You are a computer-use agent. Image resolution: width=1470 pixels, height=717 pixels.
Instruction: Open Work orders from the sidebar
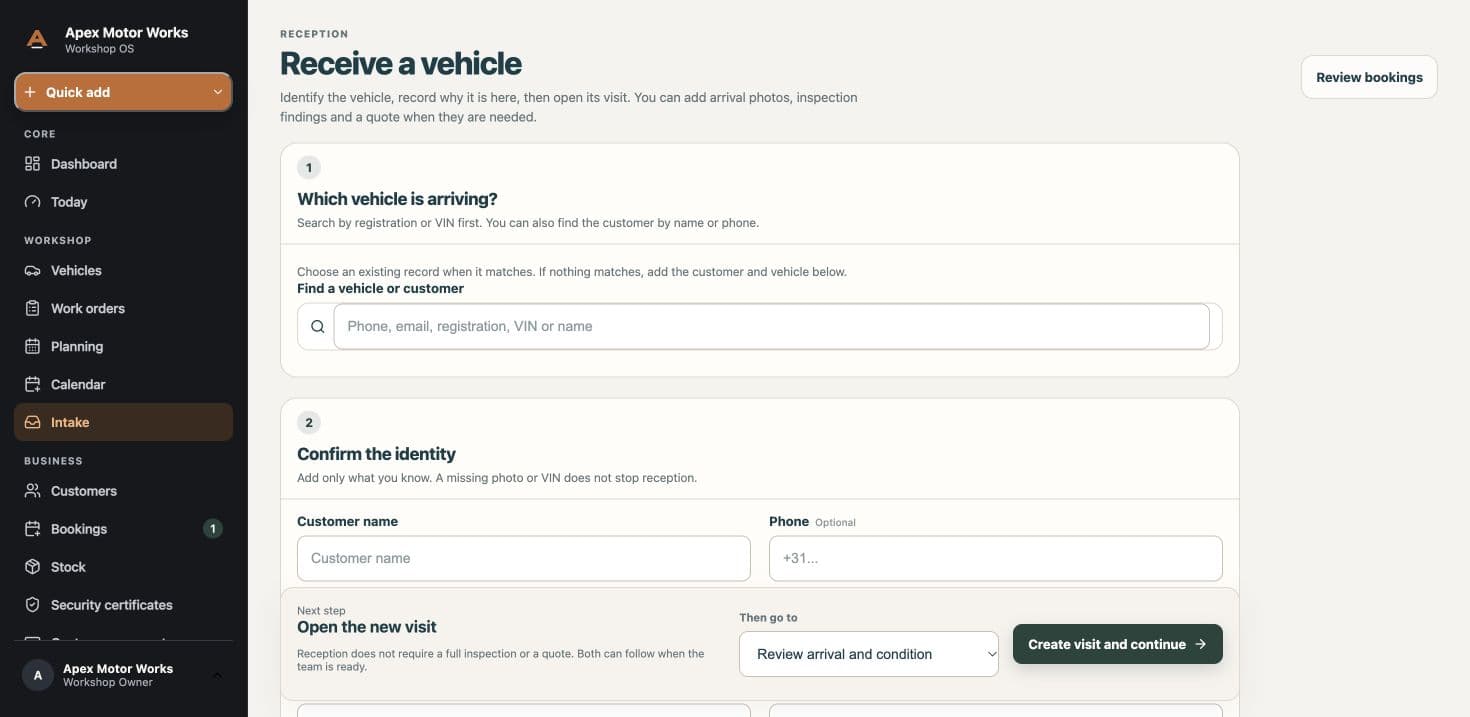[x=123, y=309]
